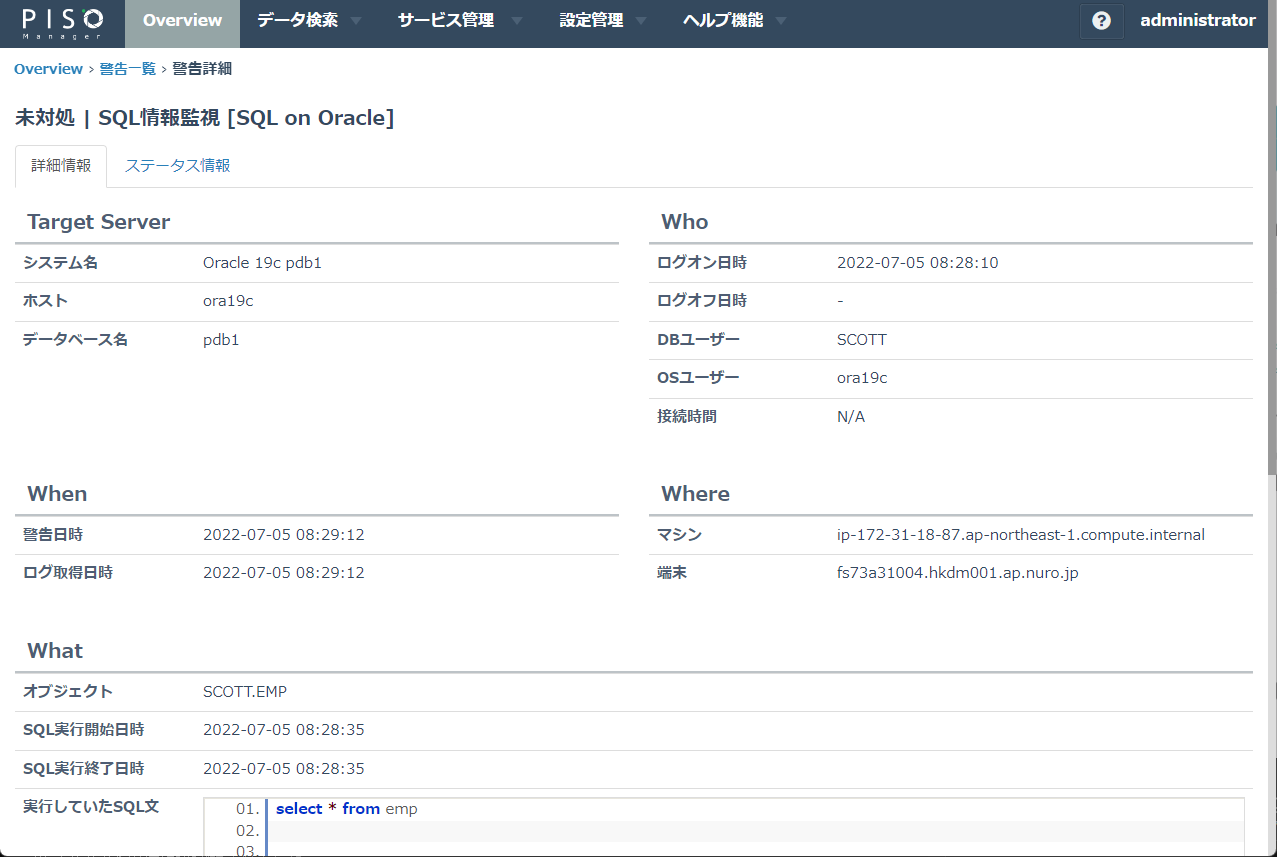Expand the サービス管理 dropdown arrow
Screen dimensions: 1277x857
[x=516, y=21]
